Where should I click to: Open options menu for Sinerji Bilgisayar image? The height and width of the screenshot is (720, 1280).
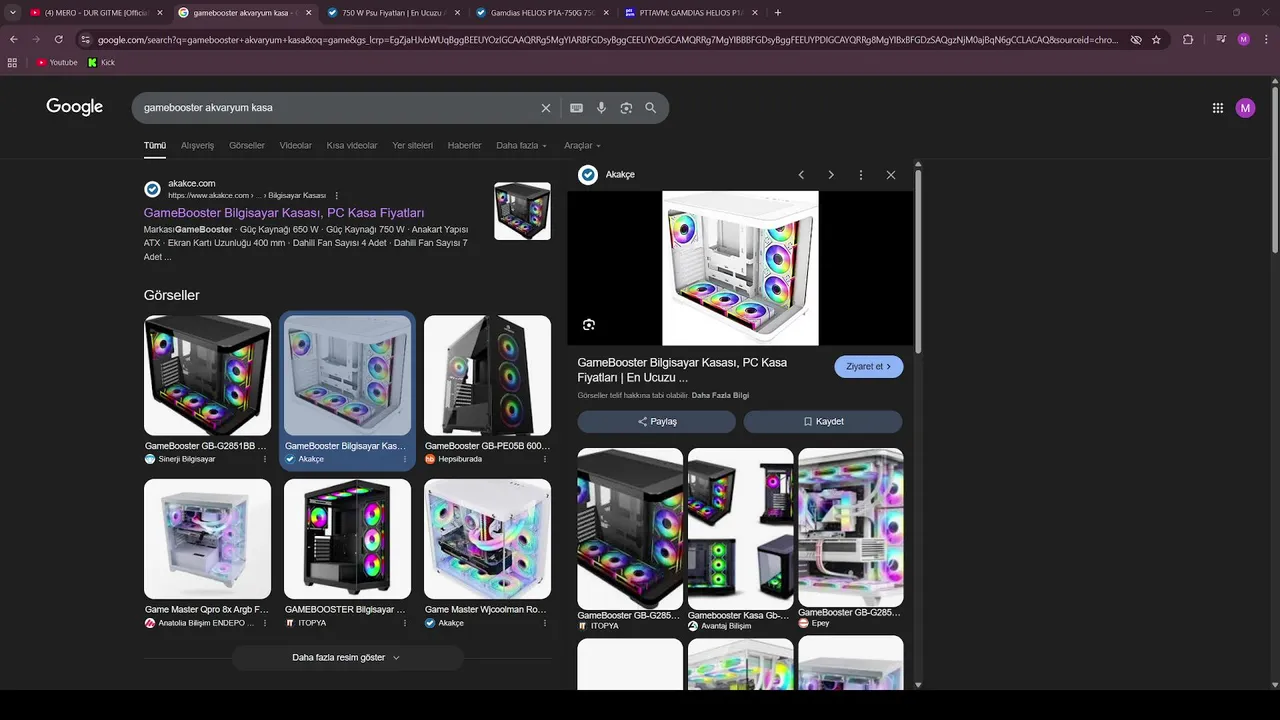click(x=265, y=459)
